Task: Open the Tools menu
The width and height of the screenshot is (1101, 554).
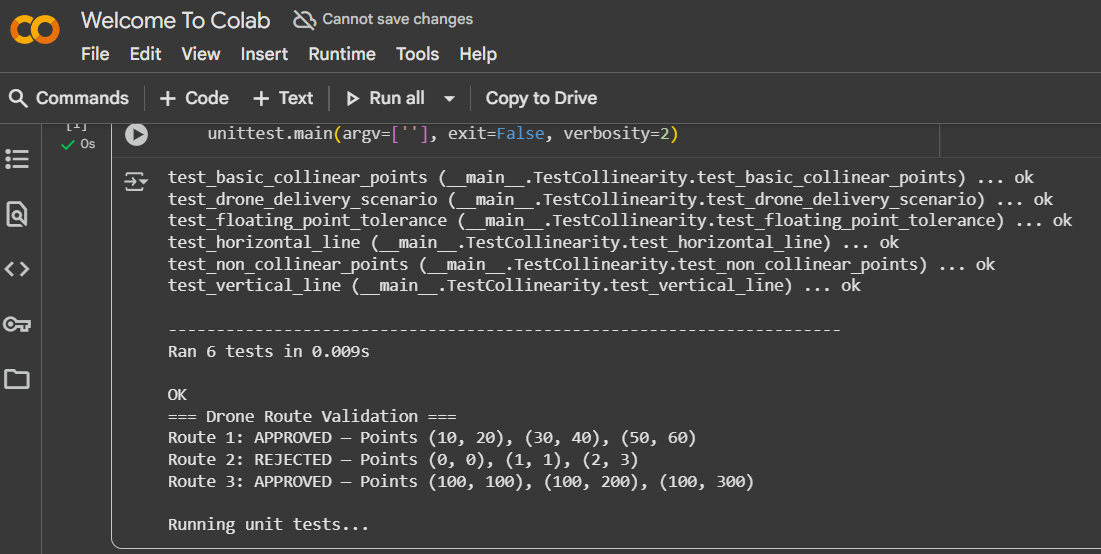Action: (417, 54)
